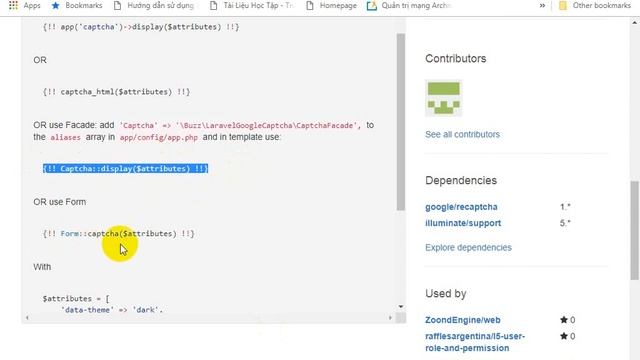Click the Explore dependencies link
Image resolution: width=640 pixels, height=360 pixels.
pyautogui.click(x=468, y=247)
